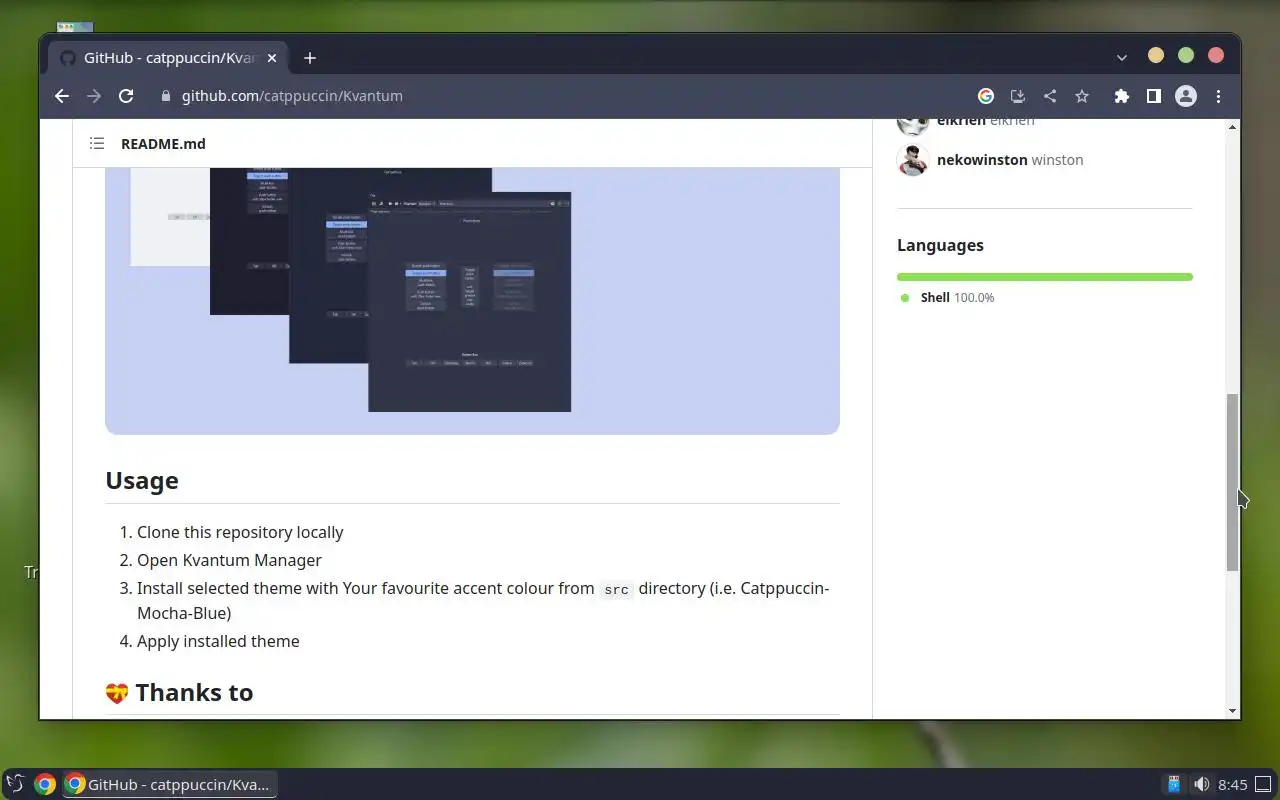Select the GitHub - catppuccin/Kvantum tab

click(166, 58)
